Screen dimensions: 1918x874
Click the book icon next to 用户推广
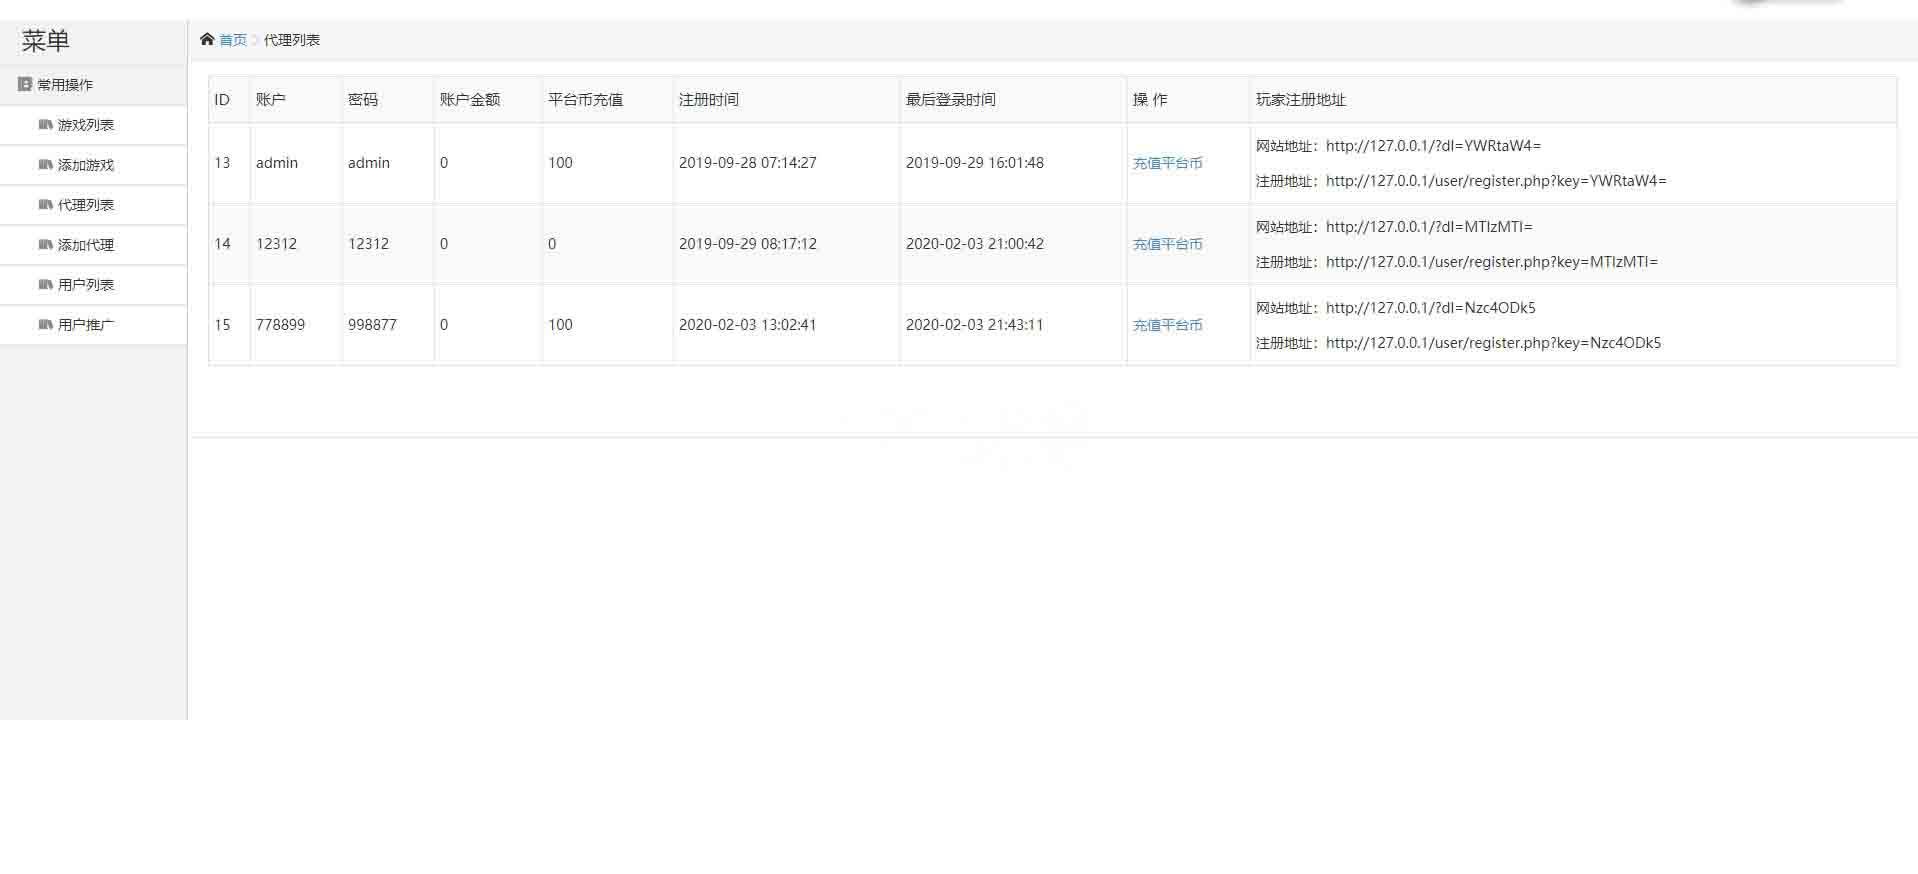click(x=45, y=325)
